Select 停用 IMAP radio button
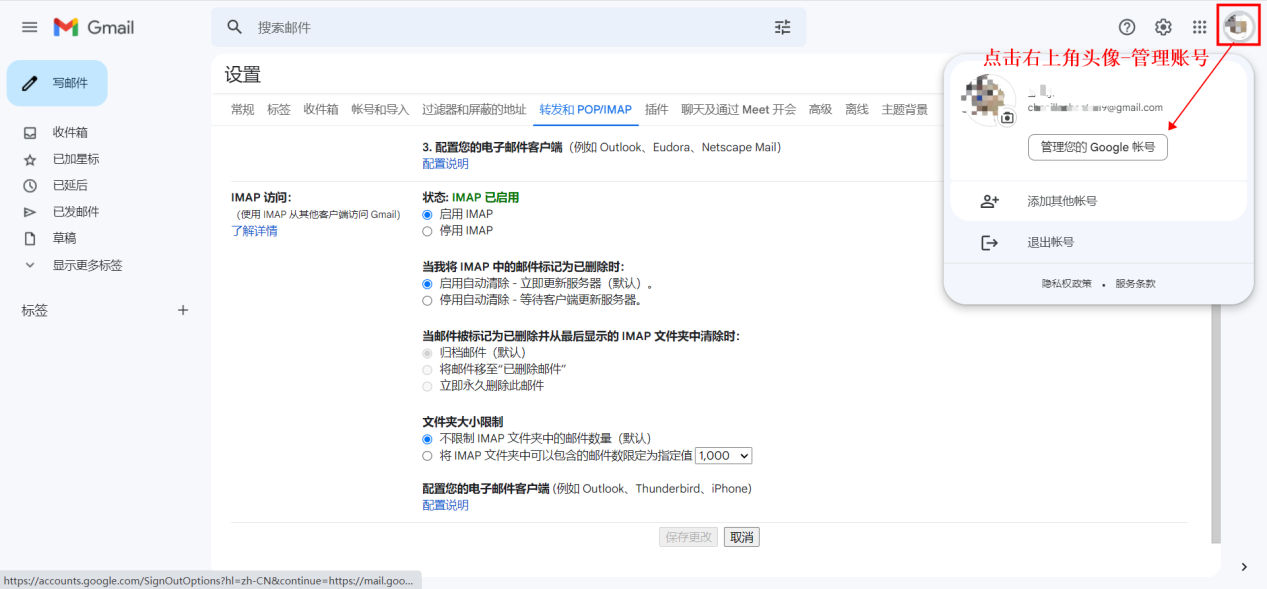Viewport: 1267px width, 589px height. tap(428, 231)
